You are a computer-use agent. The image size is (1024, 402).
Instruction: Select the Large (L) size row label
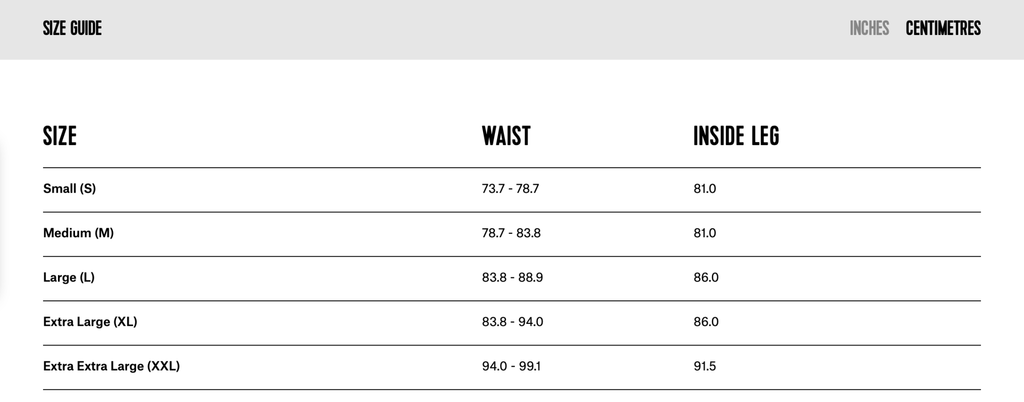coord(69,277)
